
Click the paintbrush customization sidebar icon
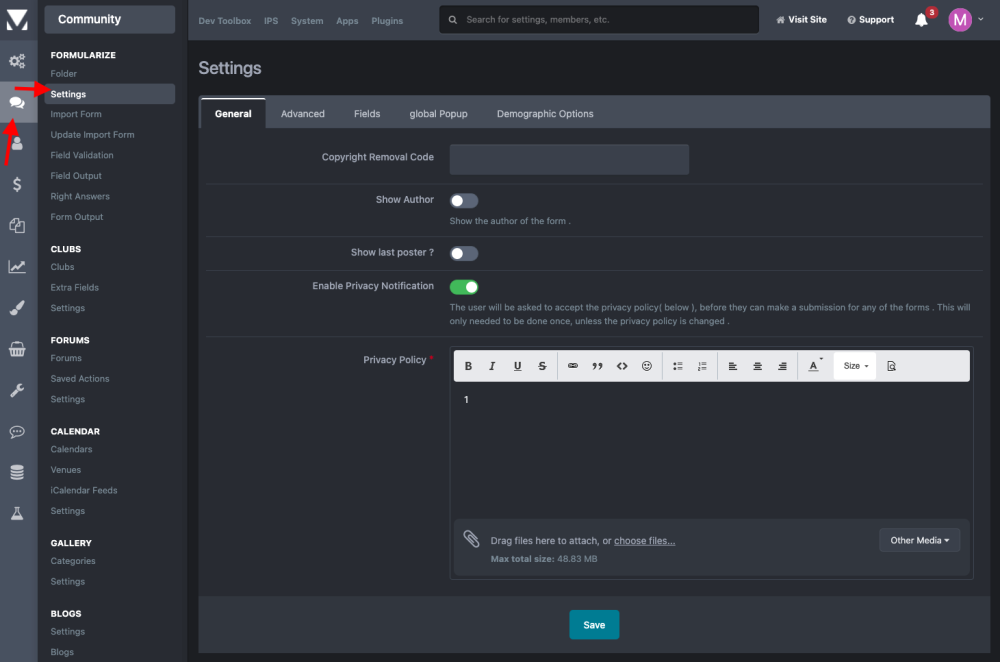(x=17, y=308)
